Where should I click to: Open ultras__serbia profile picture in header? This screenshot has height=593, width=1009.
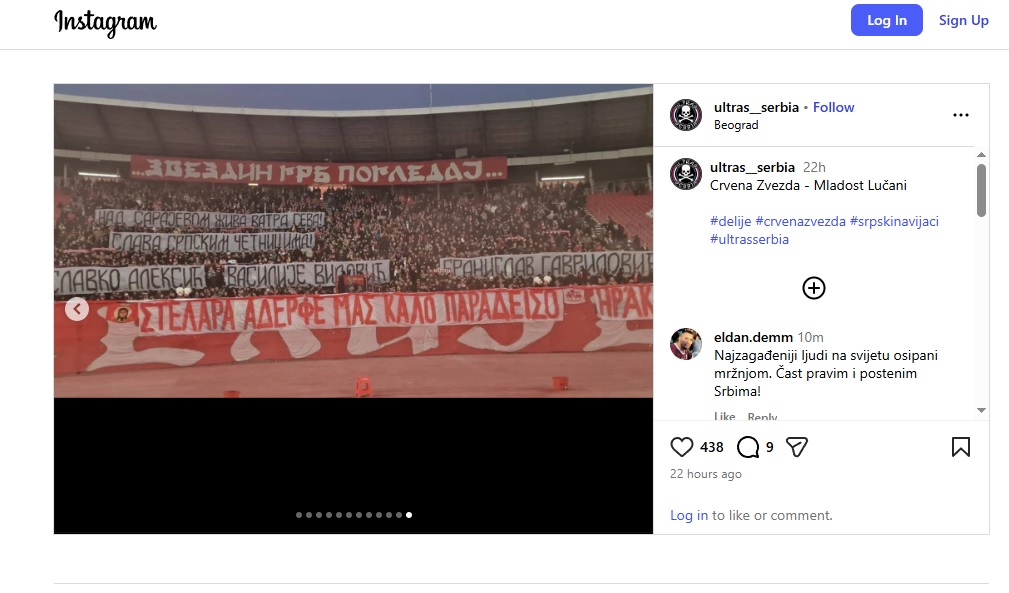point(686,115)
